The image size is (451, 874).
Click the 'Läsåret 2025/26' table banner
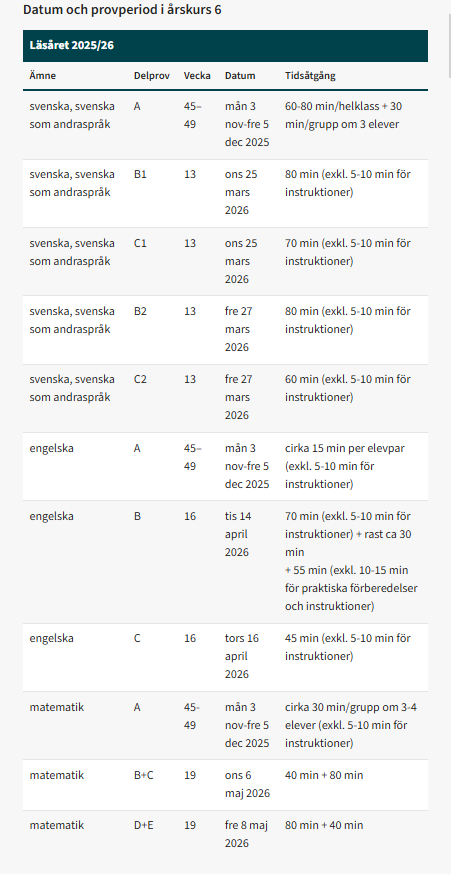[x=225, y=46]
